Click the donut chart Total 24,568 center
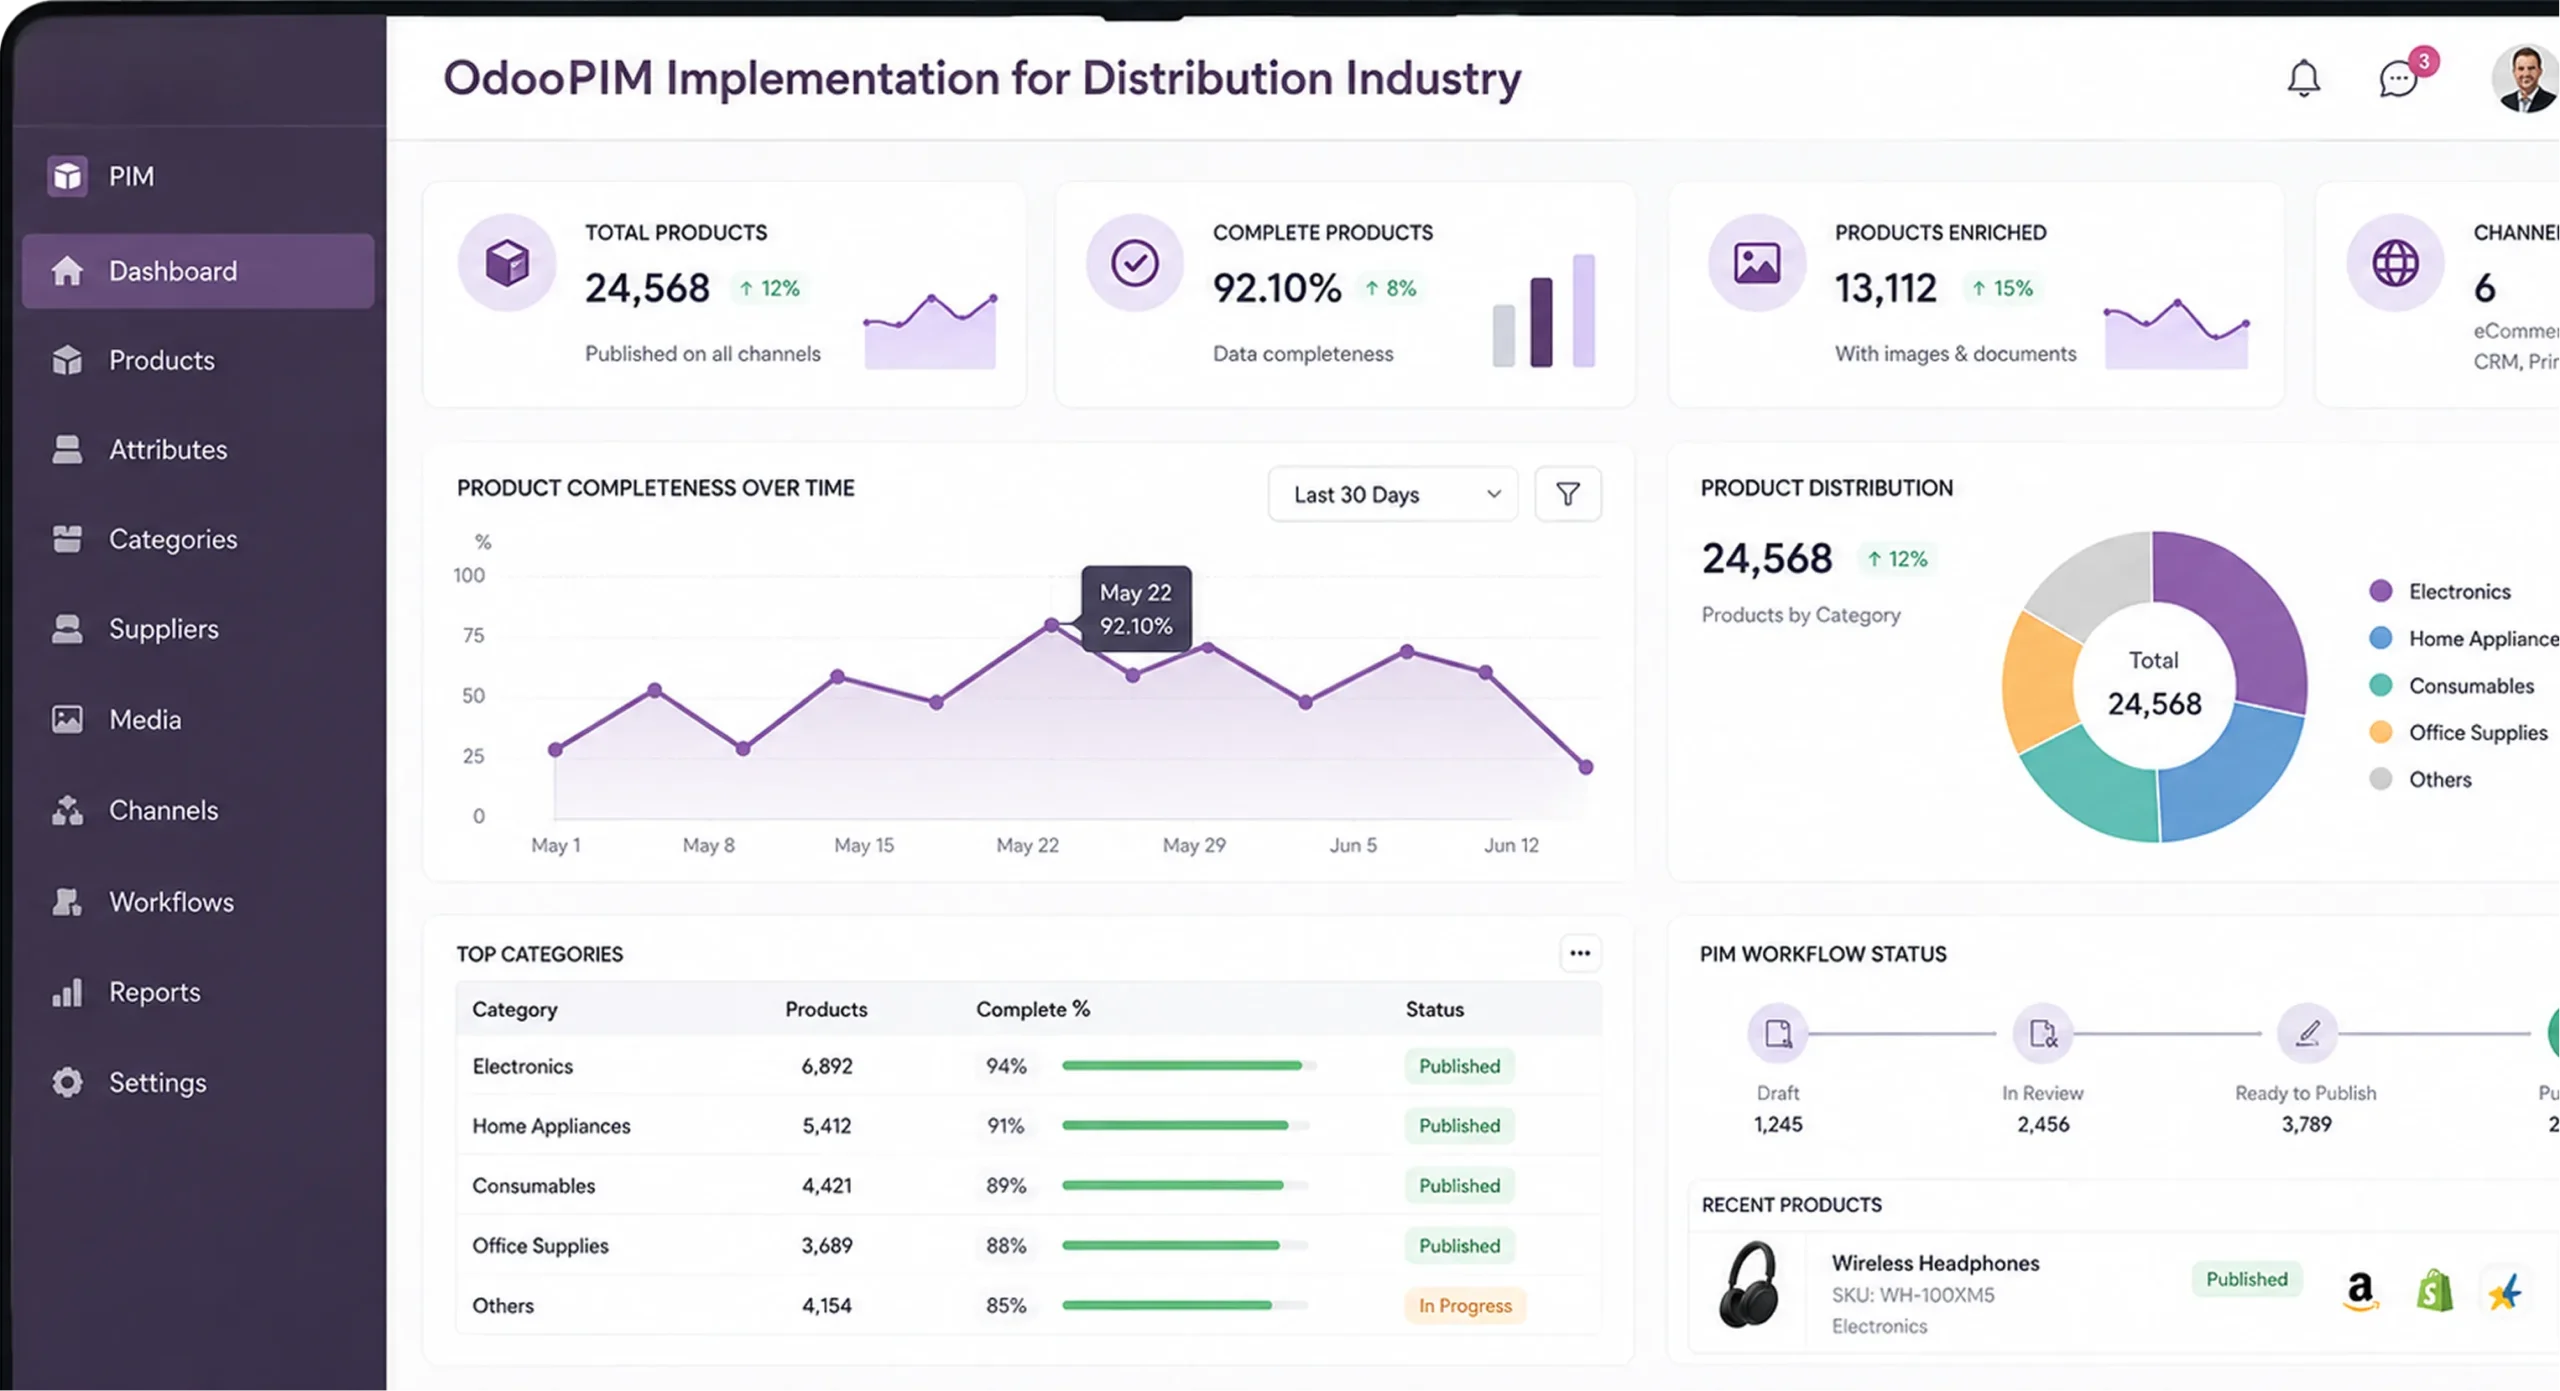Screen dimensions: 2560x1391 [2154, 685]
